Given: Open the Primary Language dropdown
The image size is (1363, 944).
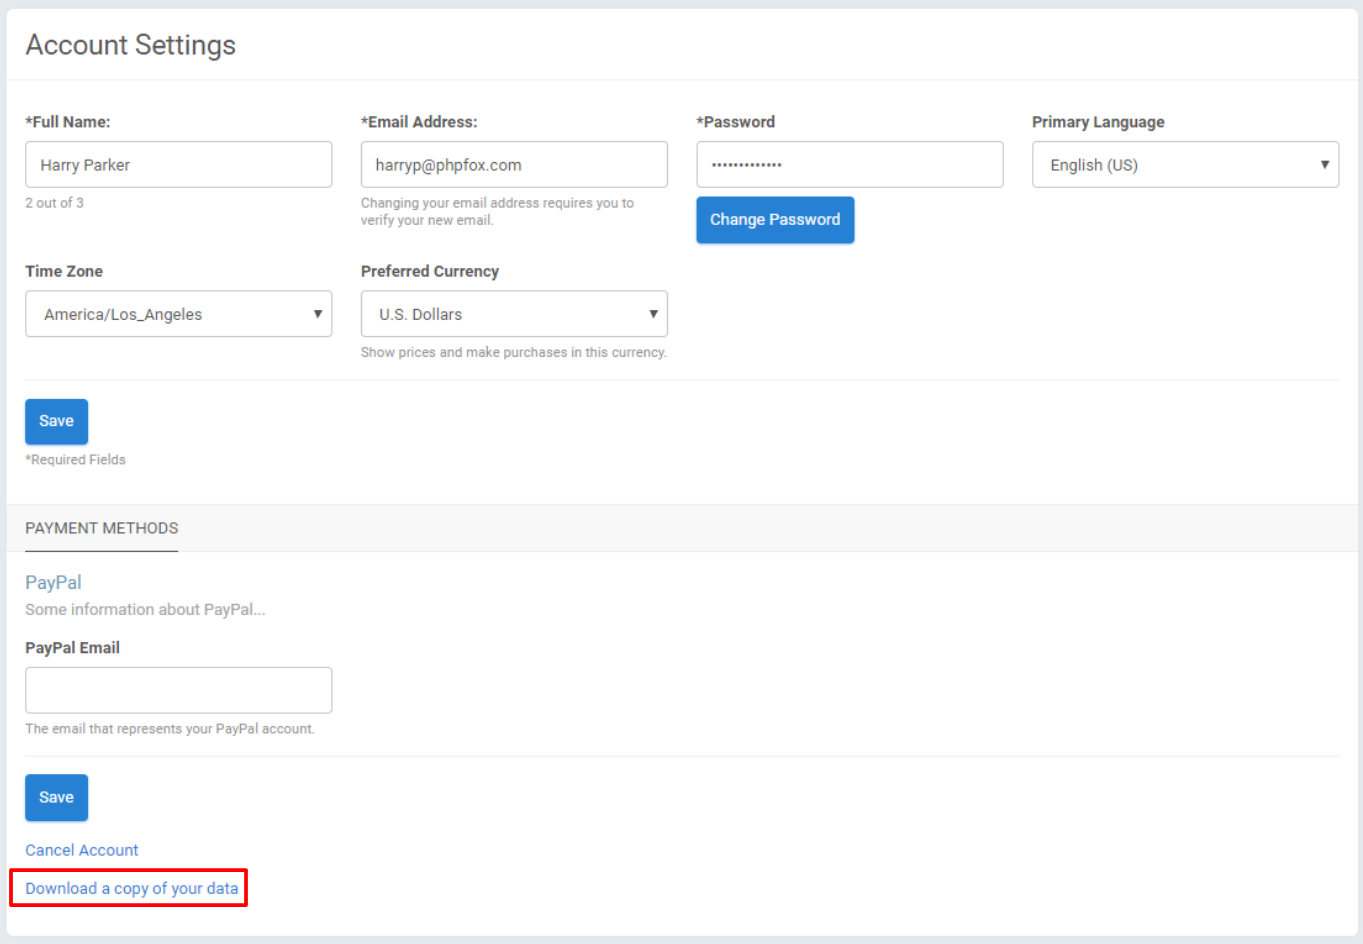Looking at the screenshot, I should (1184, 165).
